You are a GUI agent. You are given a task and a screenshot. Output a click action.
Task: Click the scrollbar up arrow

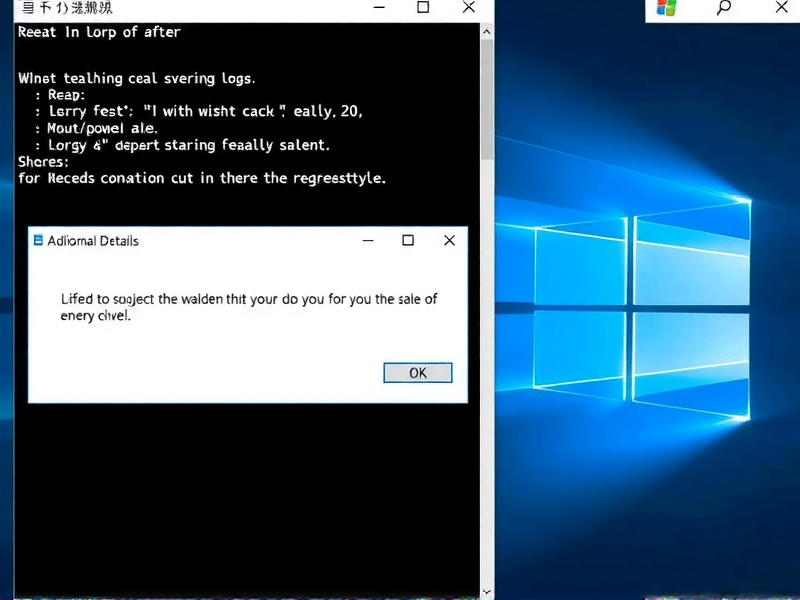click(486, 30)
